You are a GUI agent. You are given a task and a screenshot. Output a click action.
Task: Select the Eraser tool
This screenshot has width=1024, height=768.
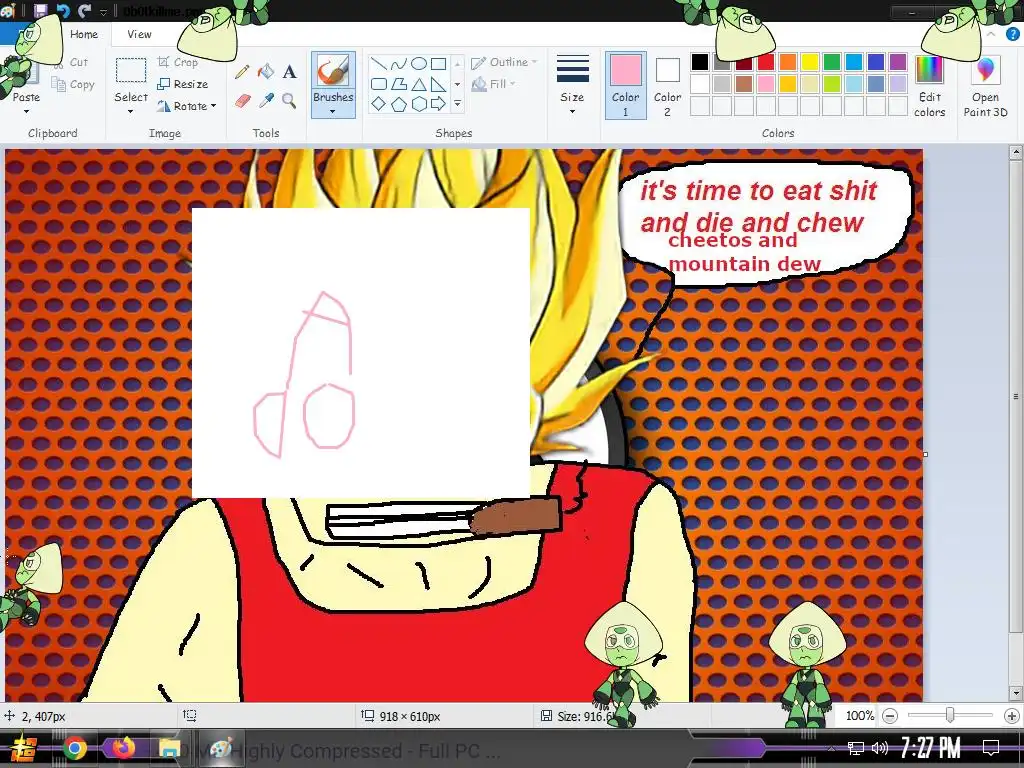(x=242, y=101)
